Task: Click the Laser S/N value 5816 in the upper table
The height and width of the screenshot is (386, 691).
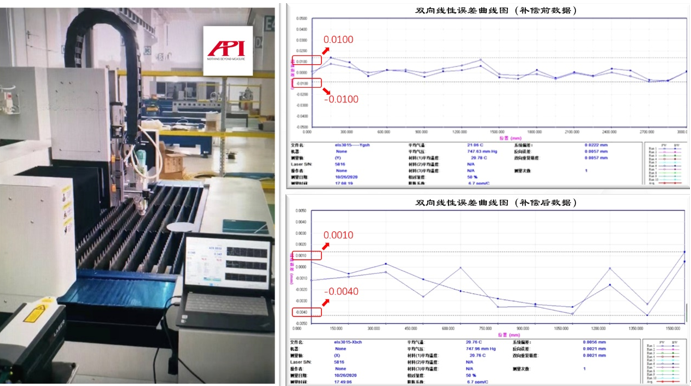Action: pos(339,164)
